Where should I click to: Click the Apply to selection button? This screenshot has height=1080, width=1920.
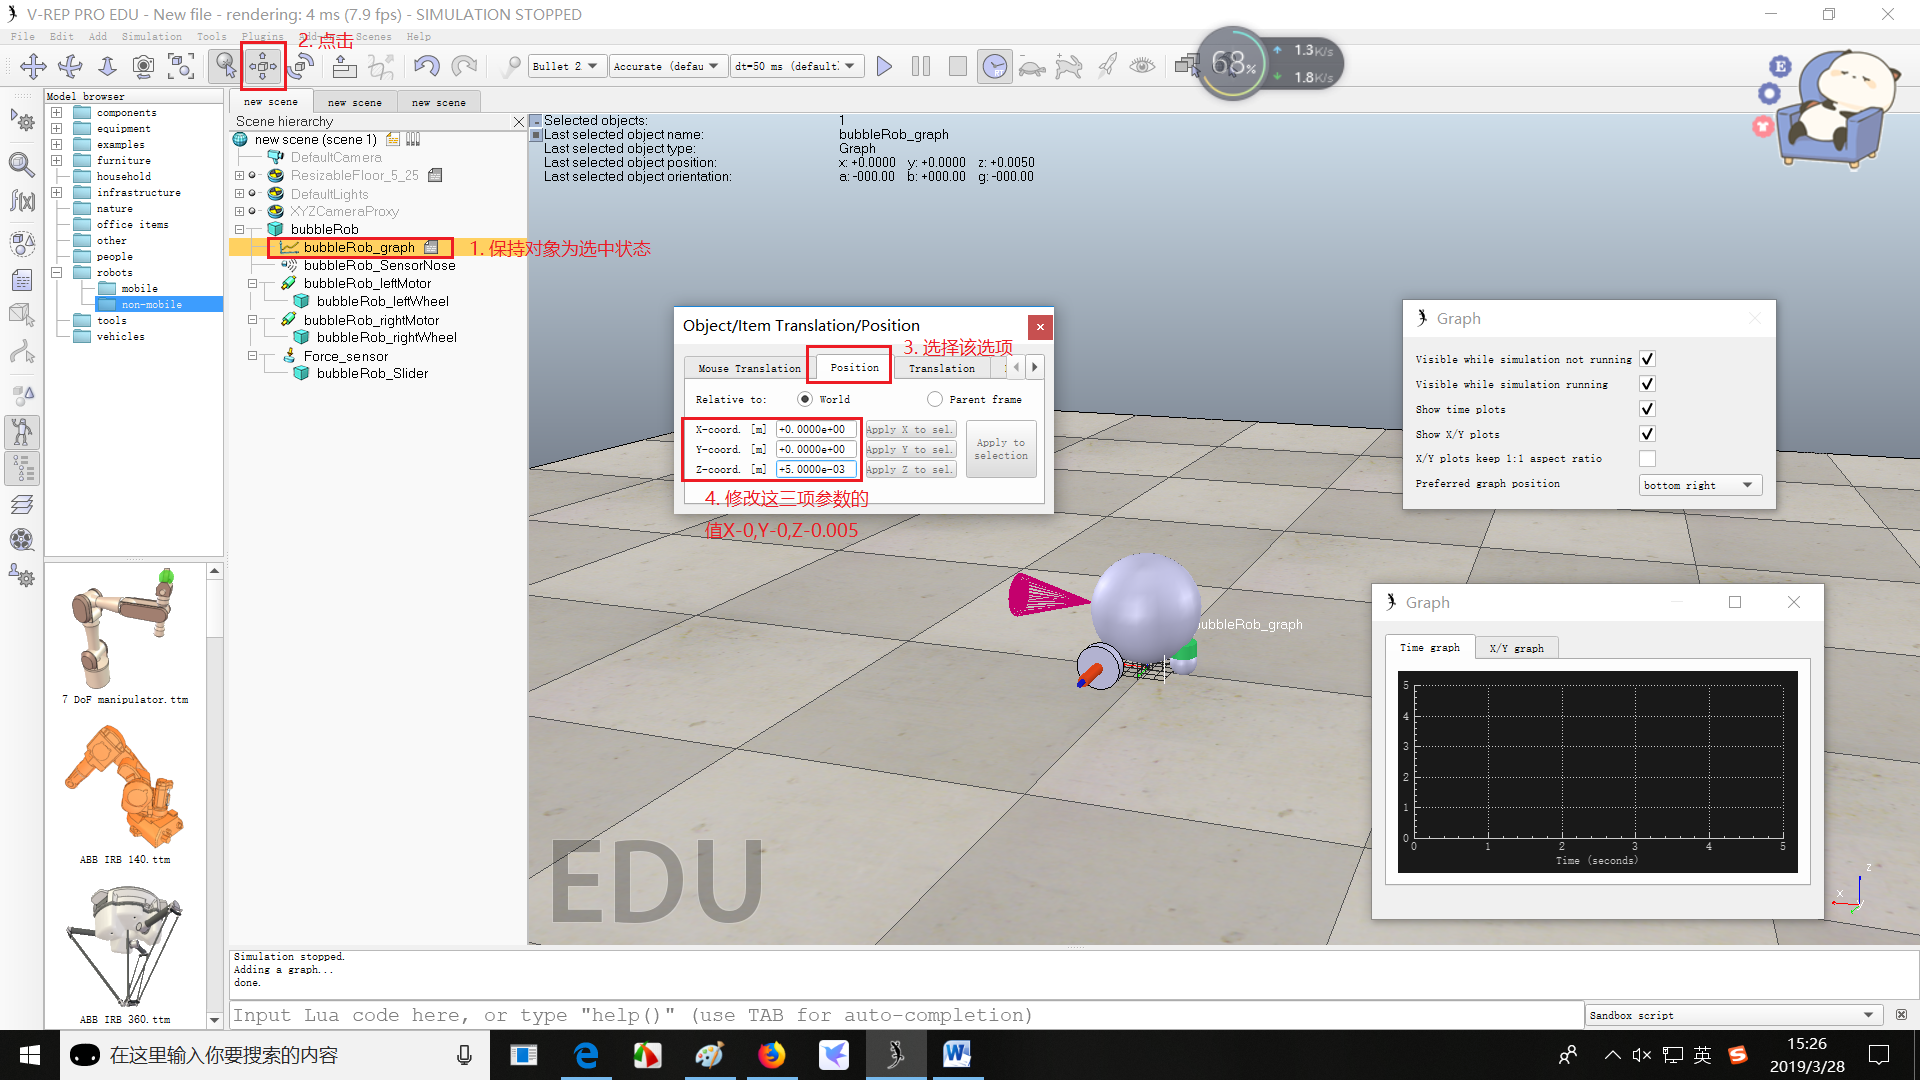[x=1000, y=449]
